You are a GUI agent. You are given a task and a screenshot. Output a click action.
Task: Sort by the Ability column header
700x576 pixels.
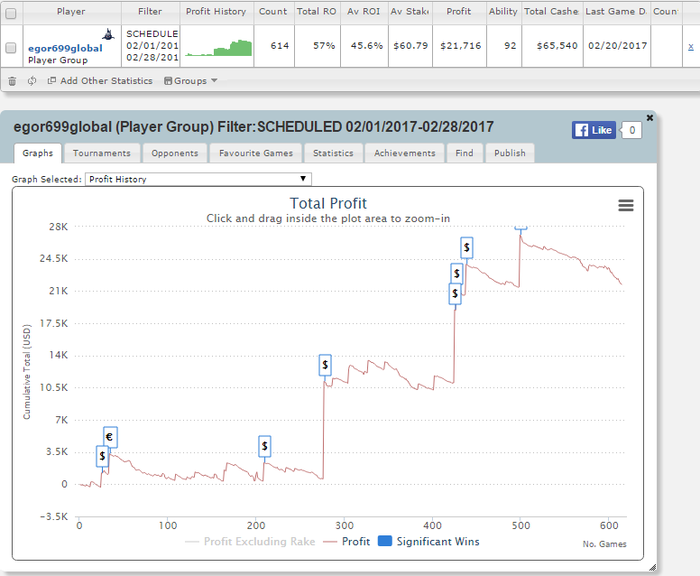click(503, 12)
